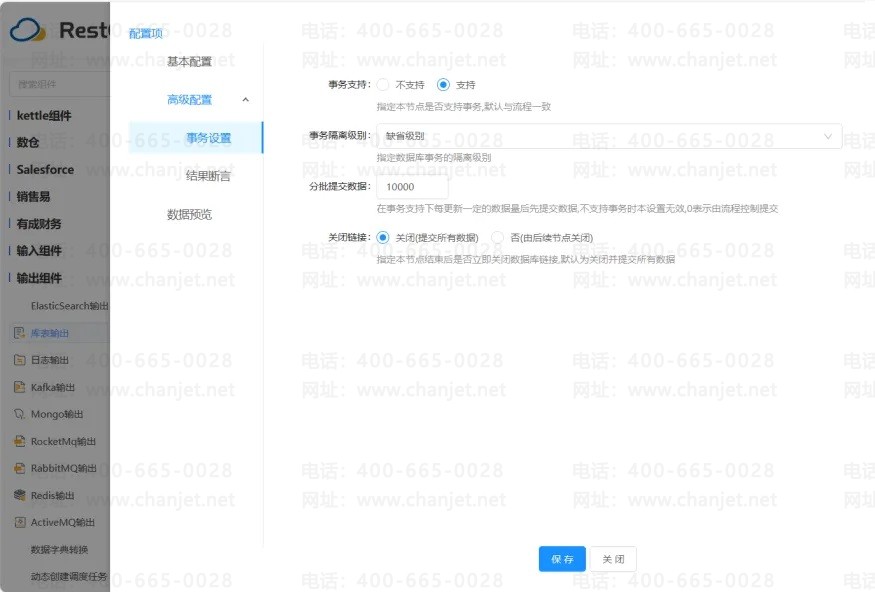Click the 日志输出 item icon
Image resolution: width=875 pixels, height=592 pixels.
coord(20,360)
